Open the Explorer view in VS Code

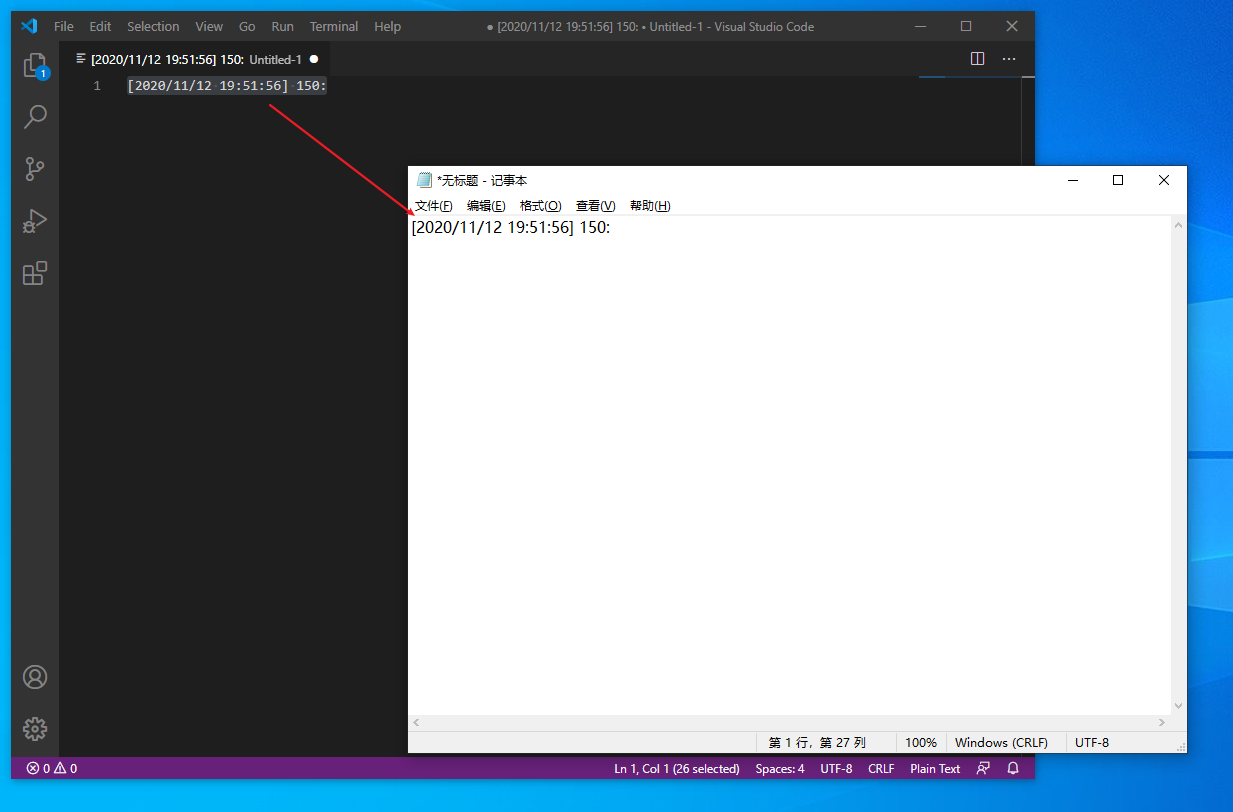35,66
